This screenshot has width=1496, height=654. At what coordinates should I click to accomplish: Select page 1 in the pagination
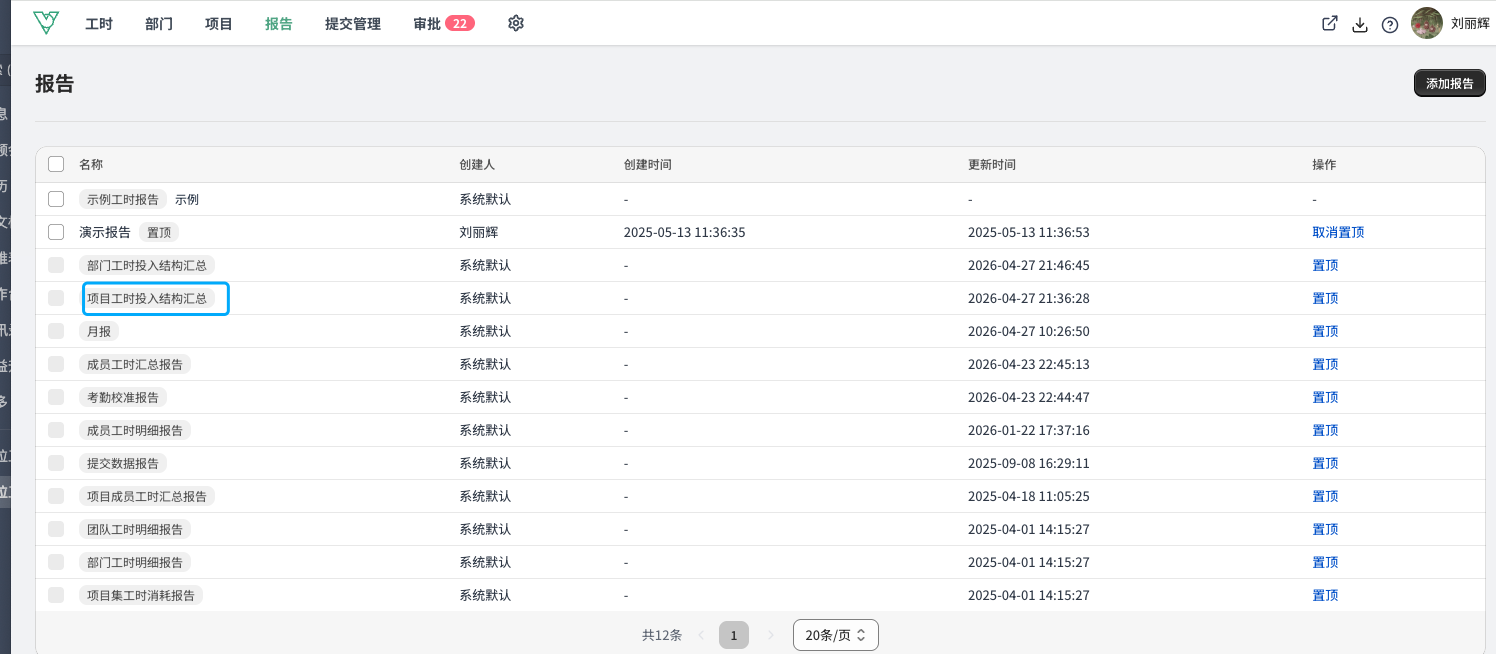click(x=734, y=635)
